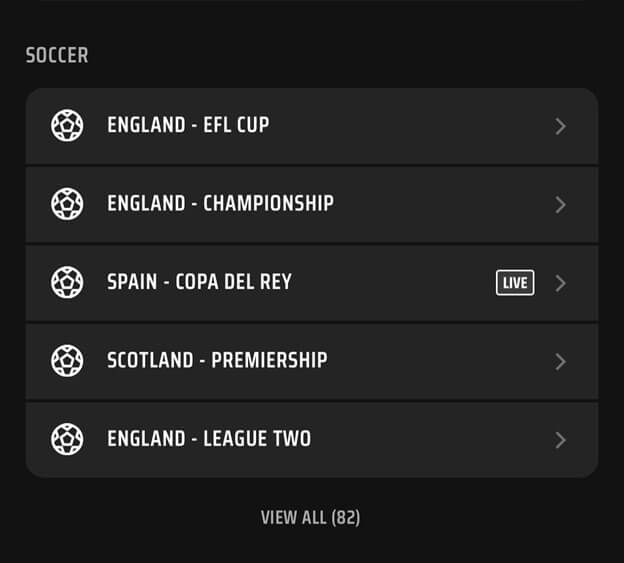This screenshot has width=624, height=563.
Task: Select the ENGLAND - LEAGUE TWO label
Action: 209,438
